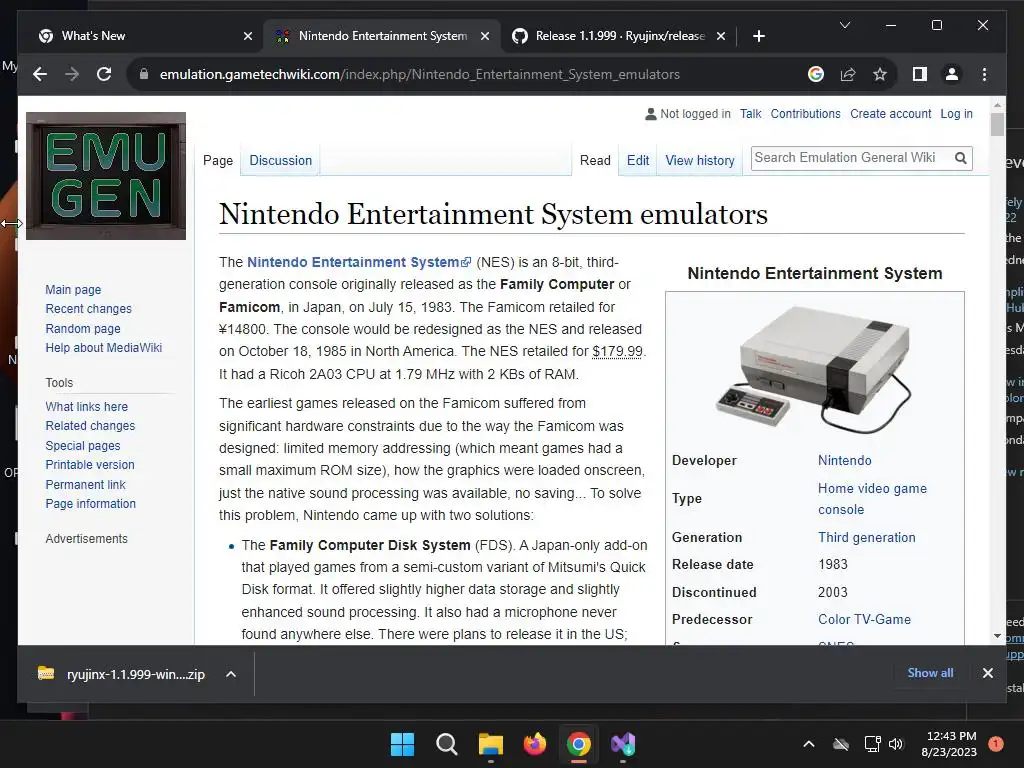This screenshot has height=768, width=1024.
Task: Select the Page tab
Action: point(217,161)
